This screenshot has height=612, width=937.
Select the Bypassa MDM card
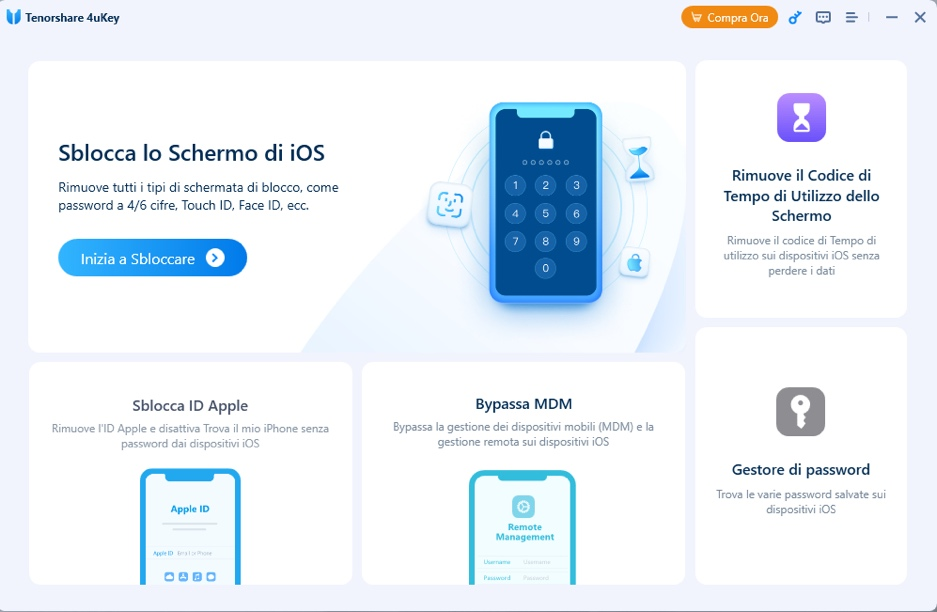[523, 473]
